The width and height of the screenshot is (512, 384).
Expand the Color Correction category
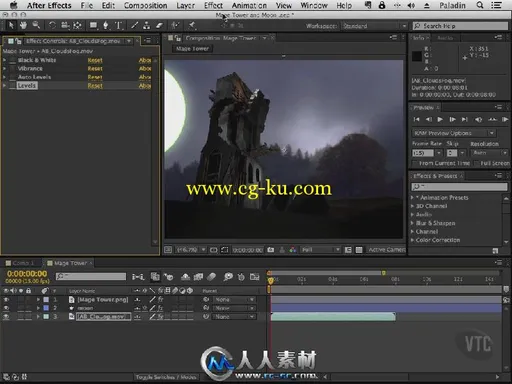(x=413, y=240)
